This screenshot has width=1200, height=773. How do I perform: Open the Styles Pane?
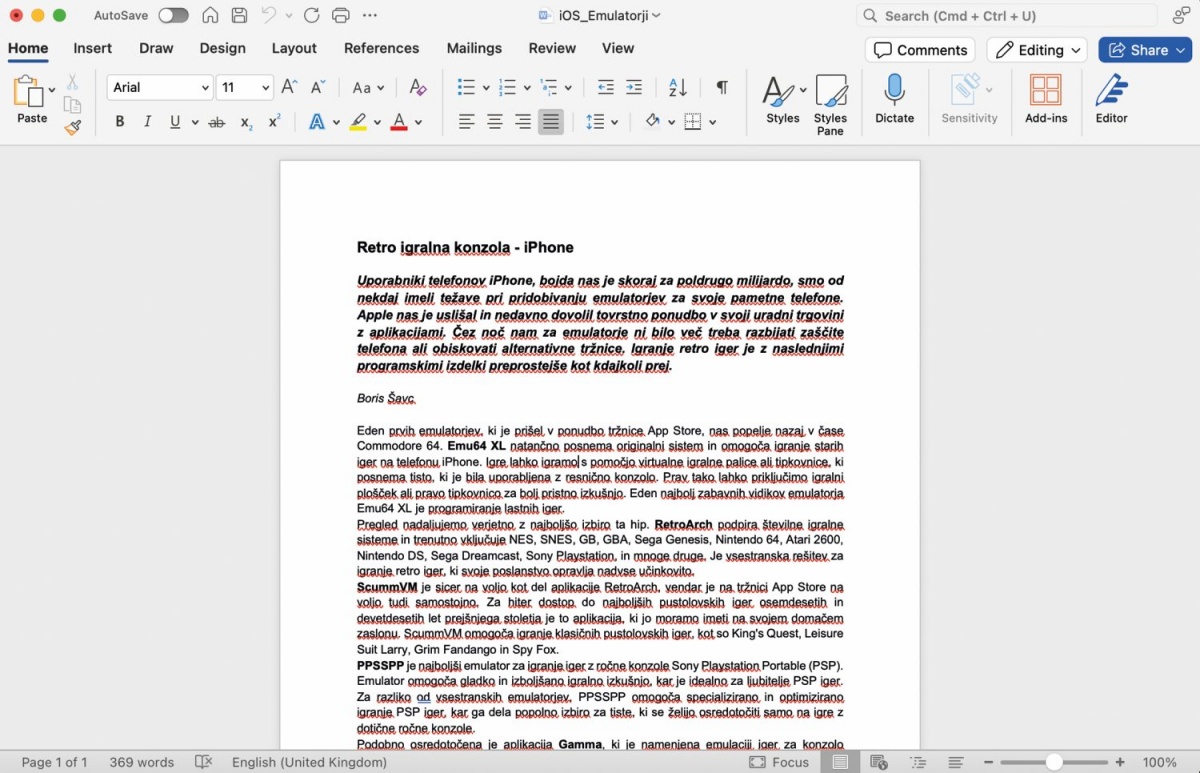pyautogui.click(x=830, y=105)
